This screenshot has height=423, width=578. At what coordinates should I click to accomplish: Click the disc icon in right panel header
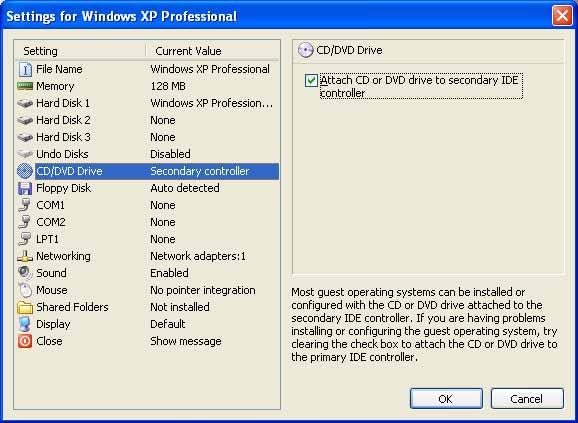306,50
